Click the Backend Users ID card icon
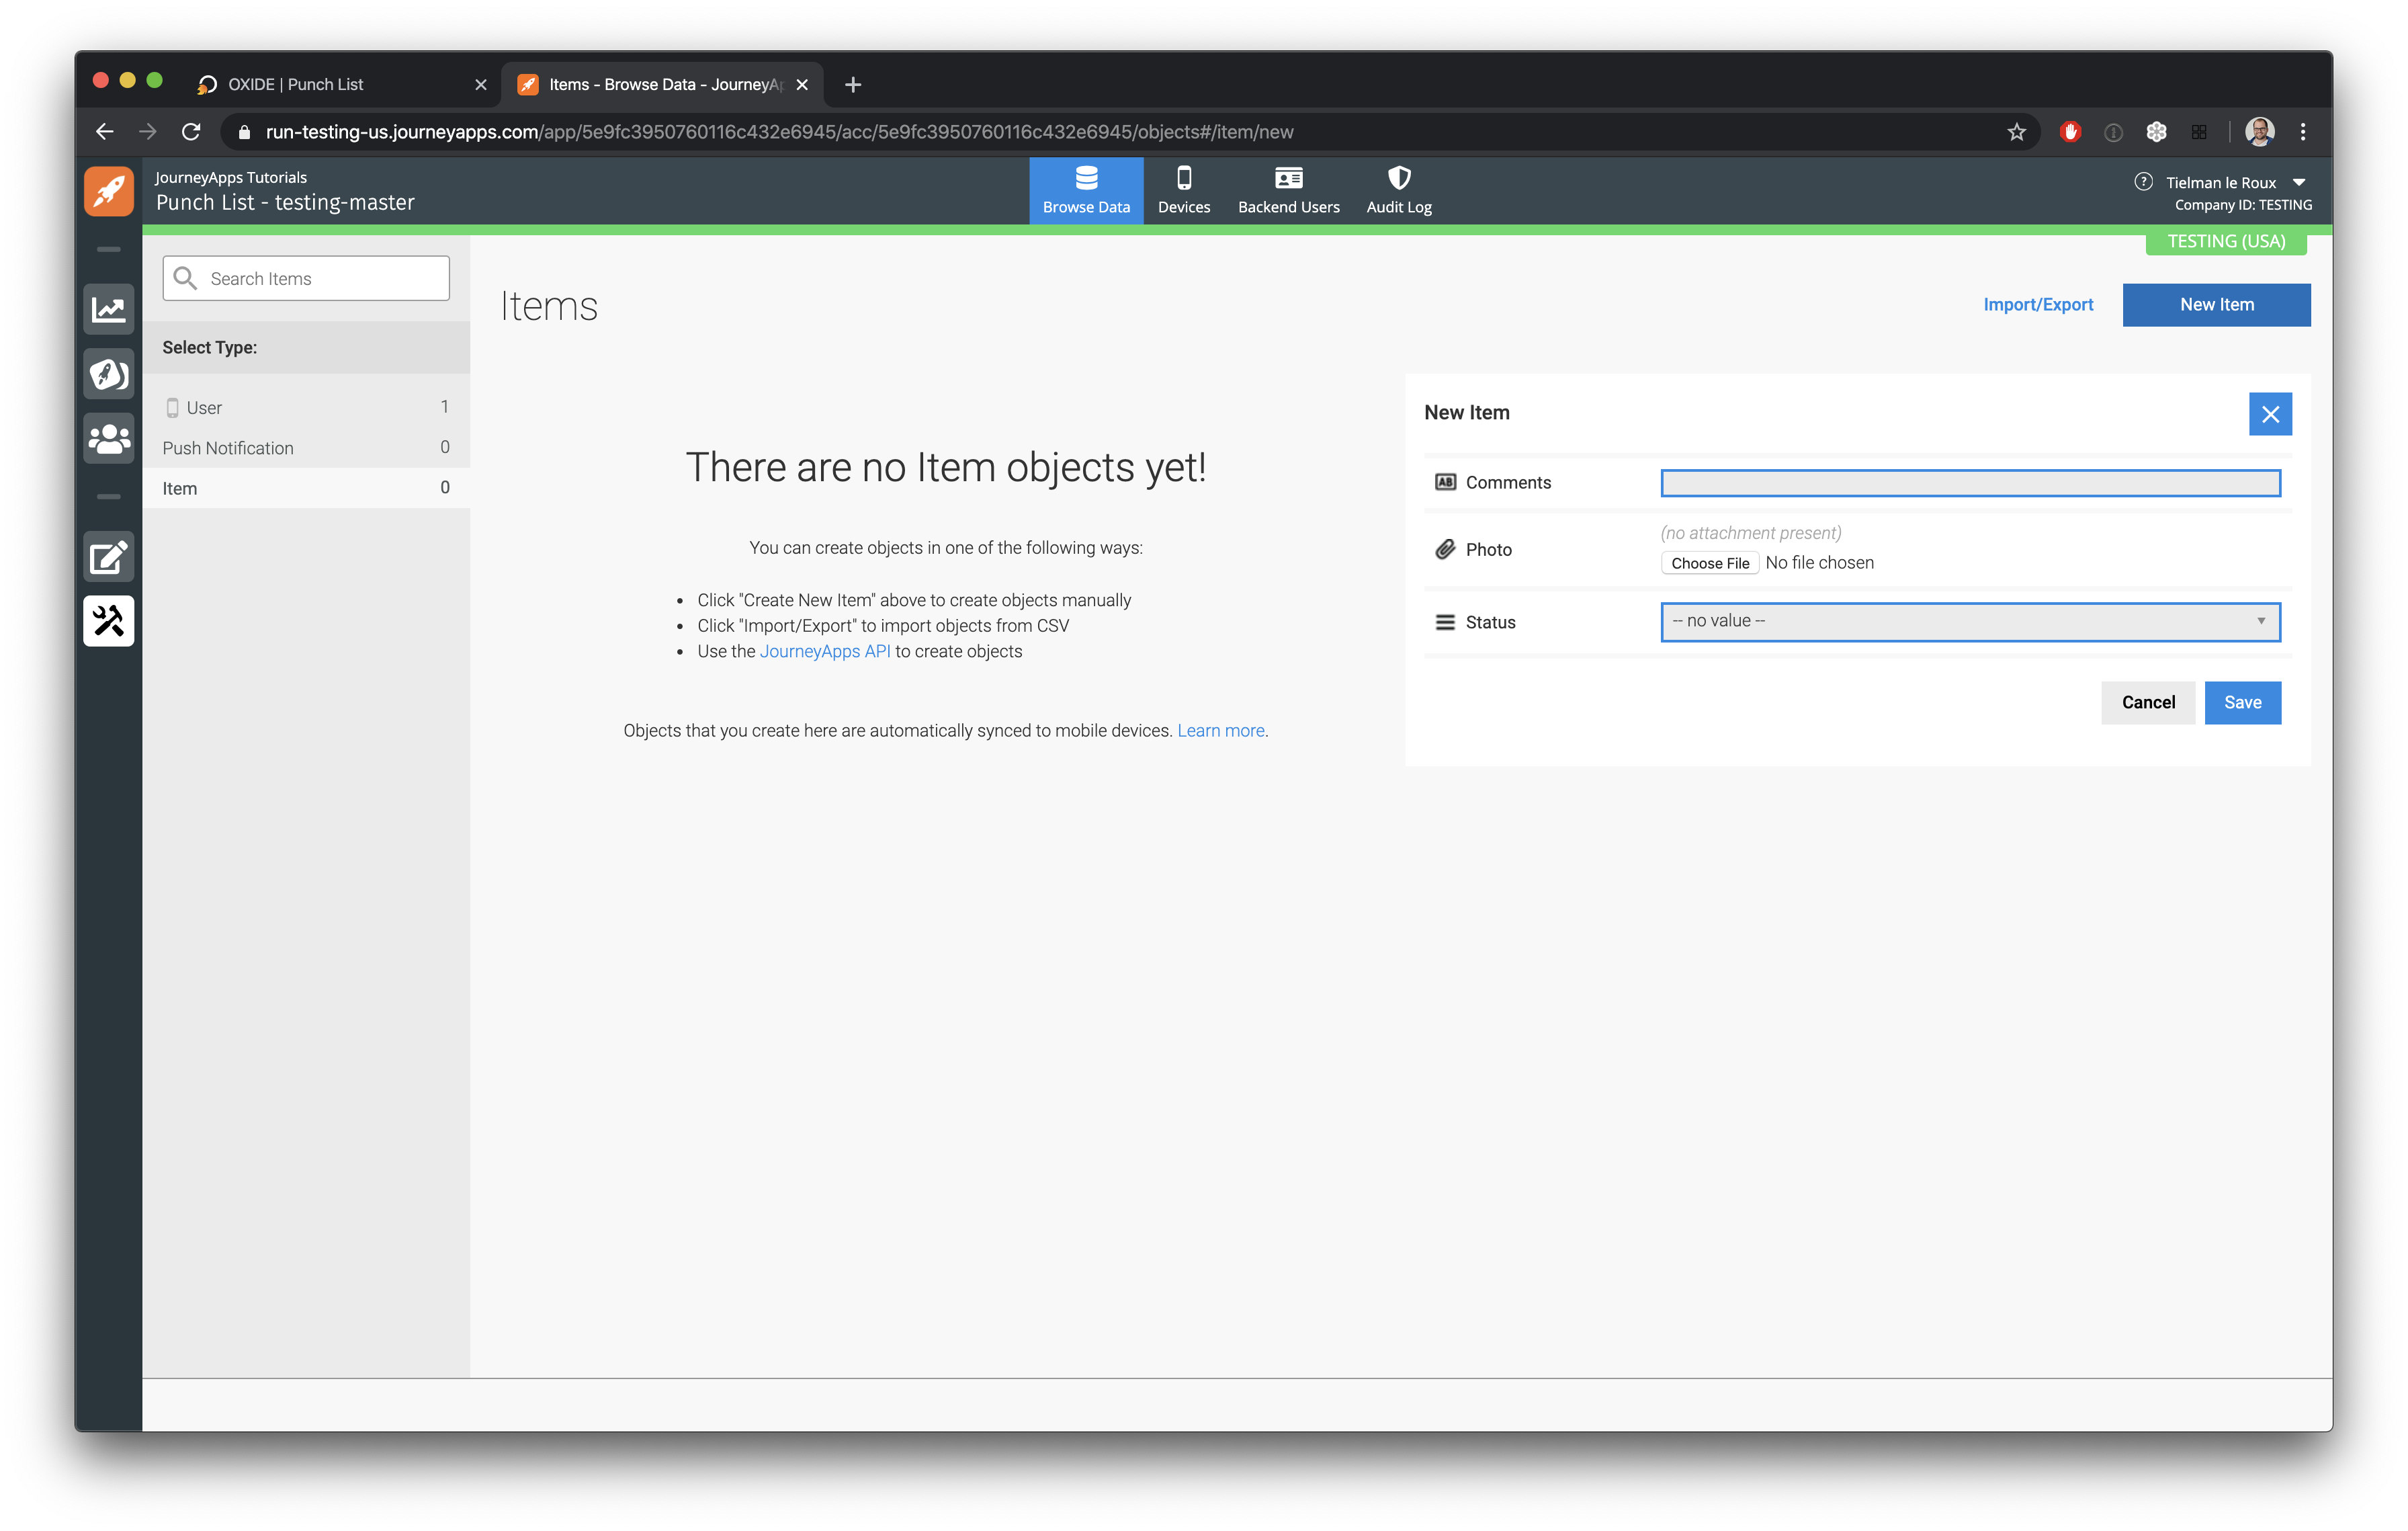The width and height of the screenshot is (2408, 1531). [1288, 178]
